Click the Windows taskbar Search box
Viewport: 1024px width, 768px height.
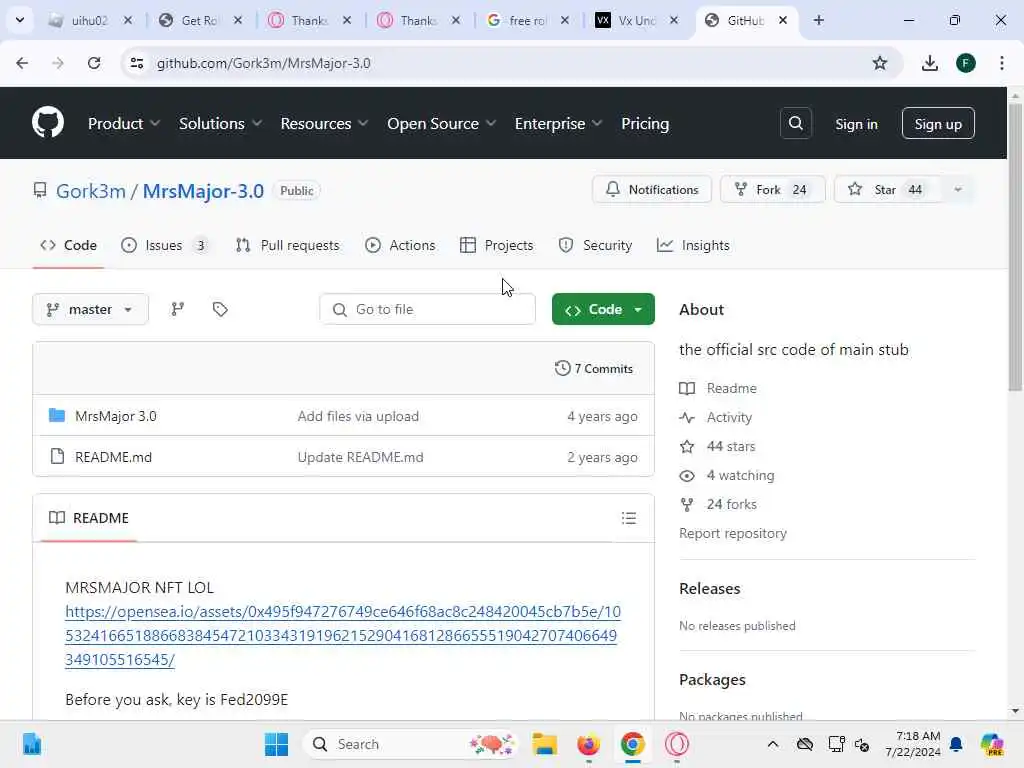pyautogui.click(x=411, y=744)
